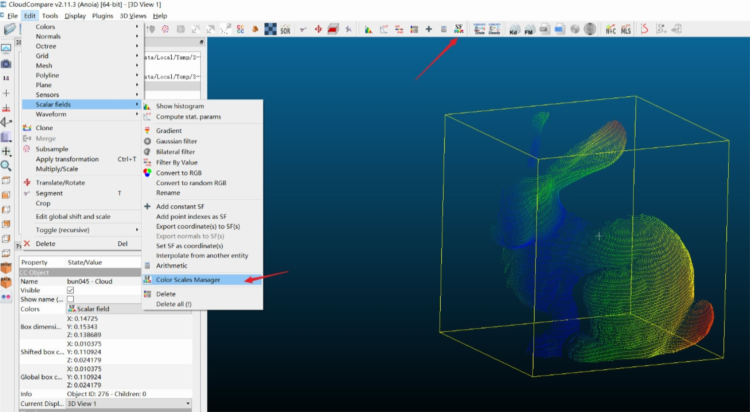This screenshot has height=412, width=750.
Task: Expand the Octree submenu
Action: (x=81, y=46)
